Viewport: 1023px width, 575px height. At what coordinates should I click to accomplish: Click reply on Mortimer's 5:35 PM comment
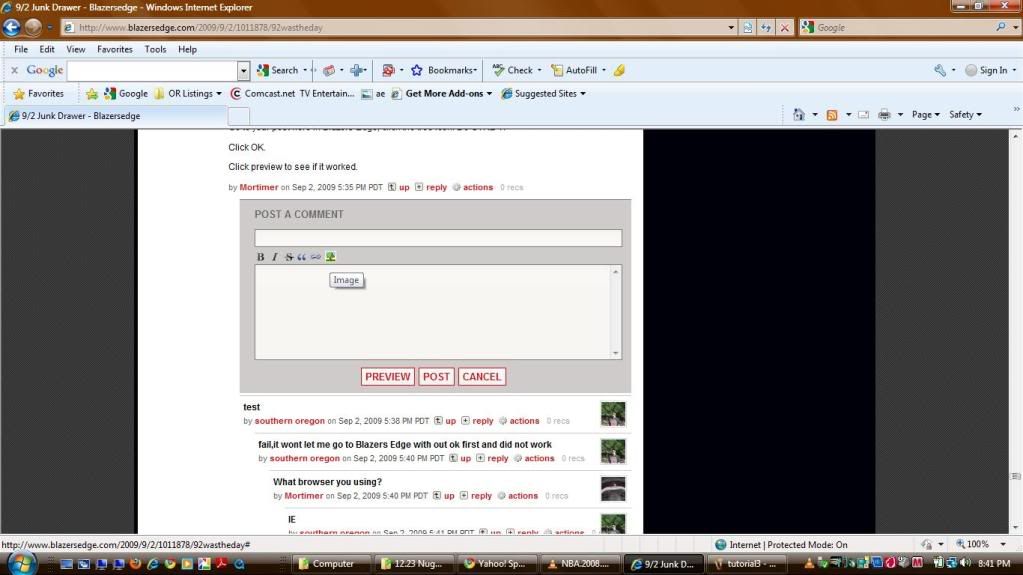436,187
